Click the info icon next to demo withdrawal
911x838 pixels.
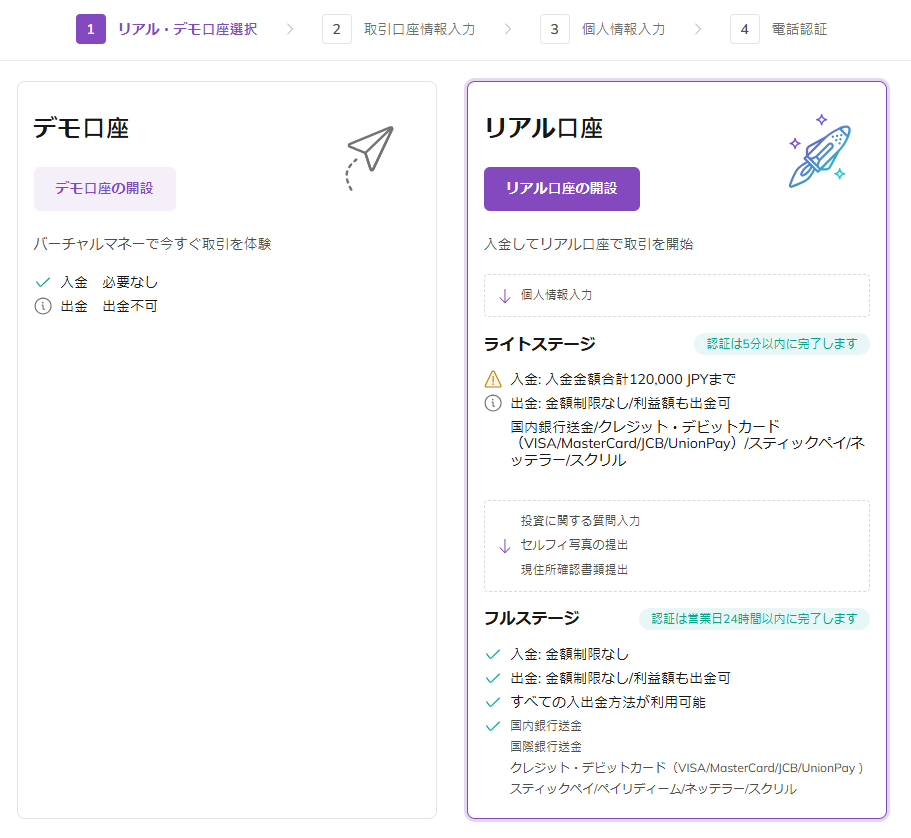(x=42, y=306)
